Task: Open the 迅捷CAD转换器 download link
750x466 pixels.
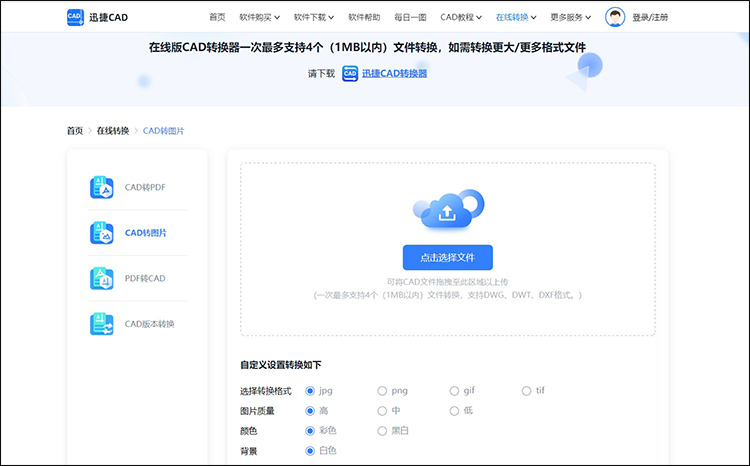Action: [x=394, y=73]
